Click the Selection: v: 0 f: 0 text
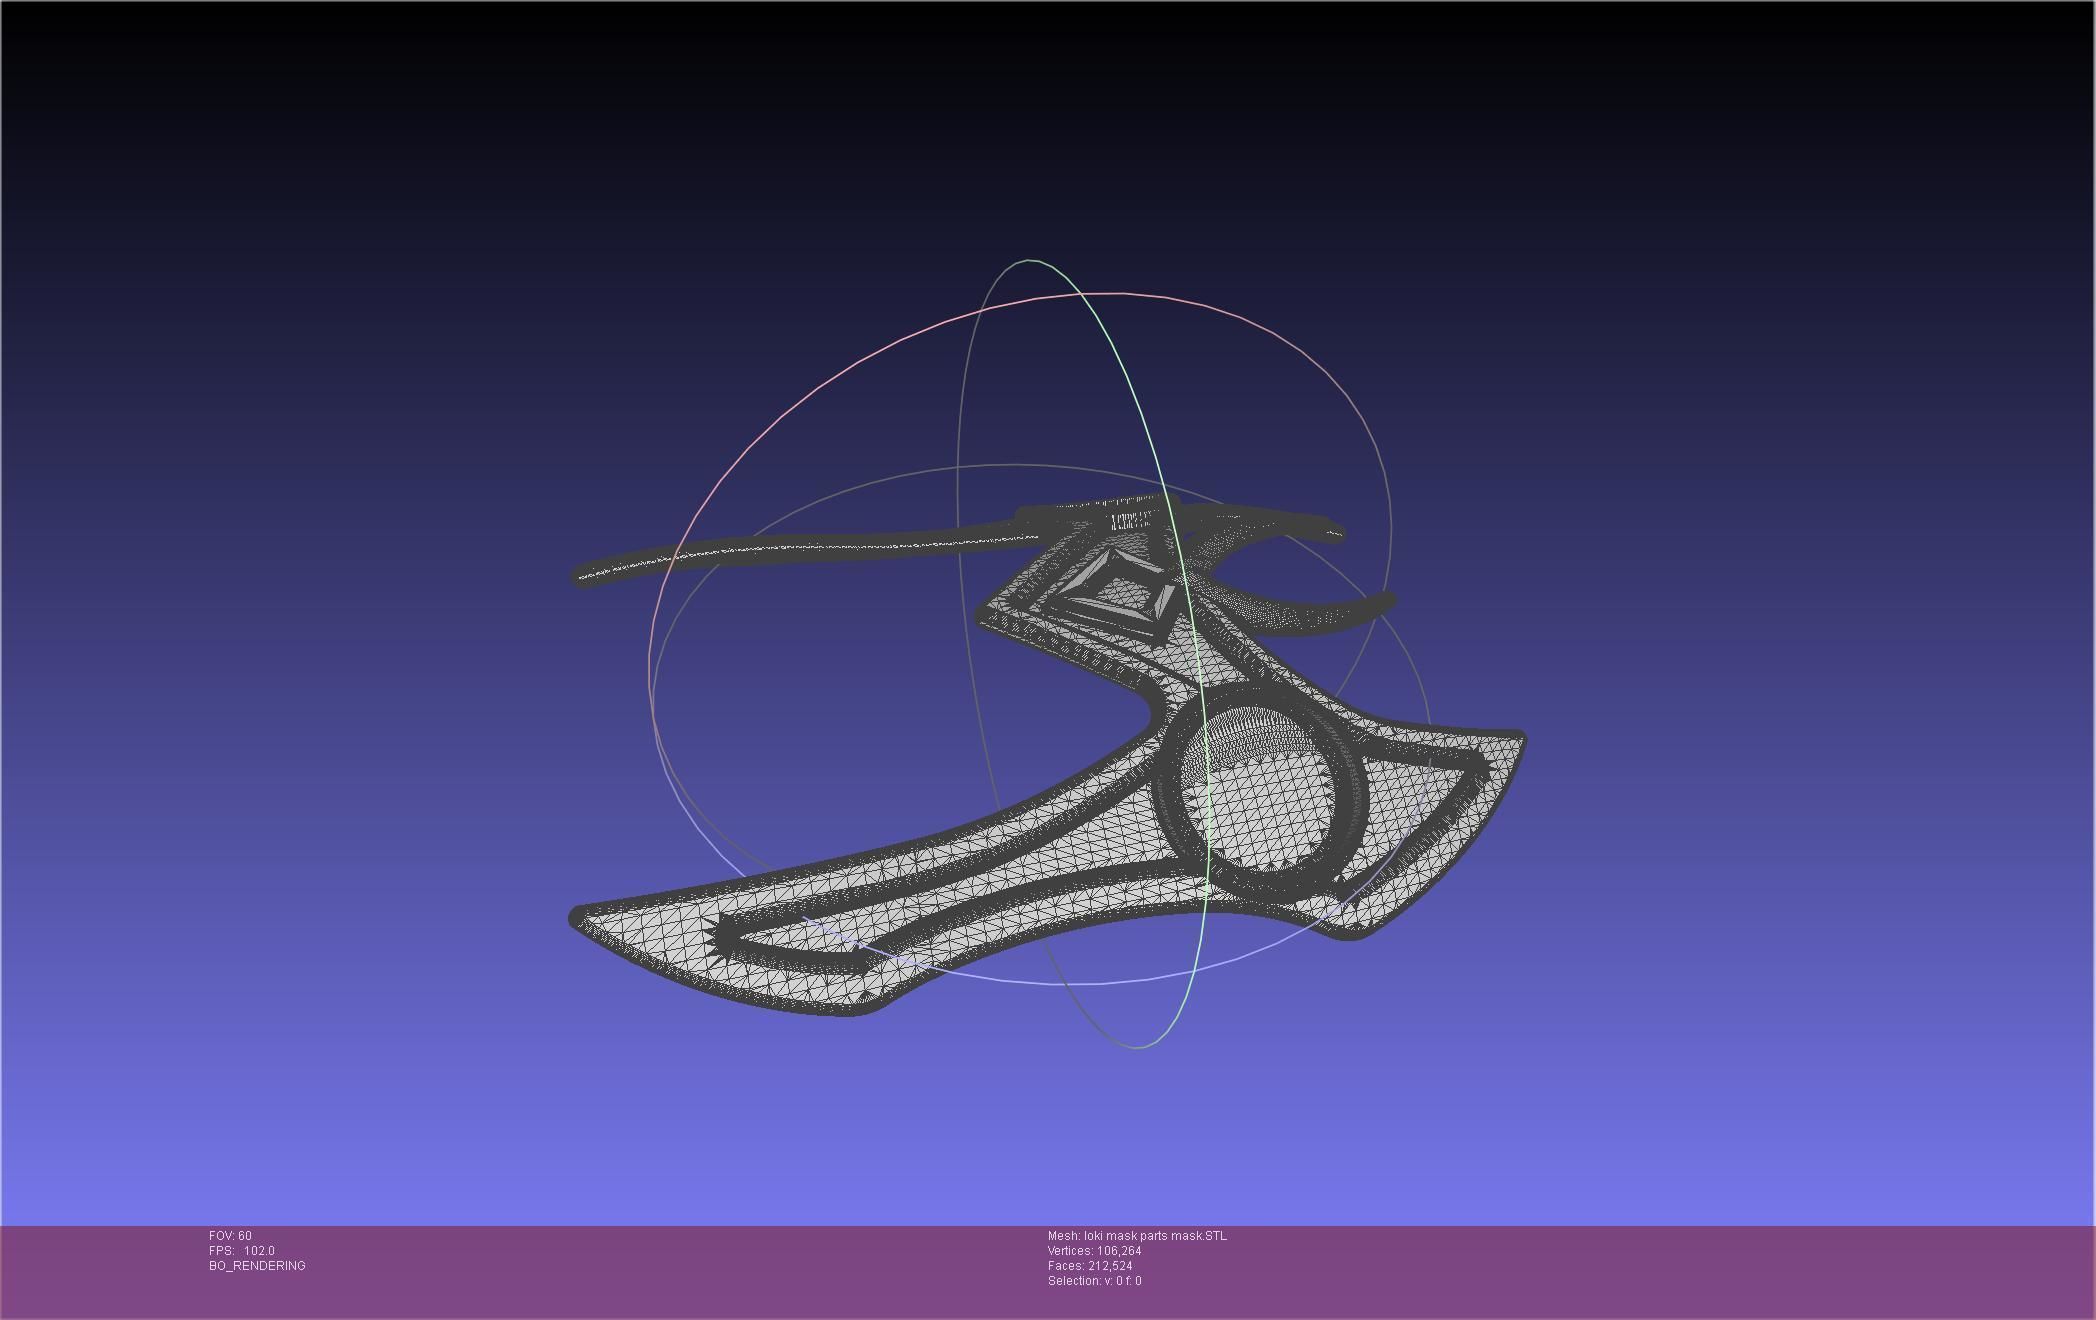This screenshot has height=1320, width=2096. [x=1094, y=1281]
